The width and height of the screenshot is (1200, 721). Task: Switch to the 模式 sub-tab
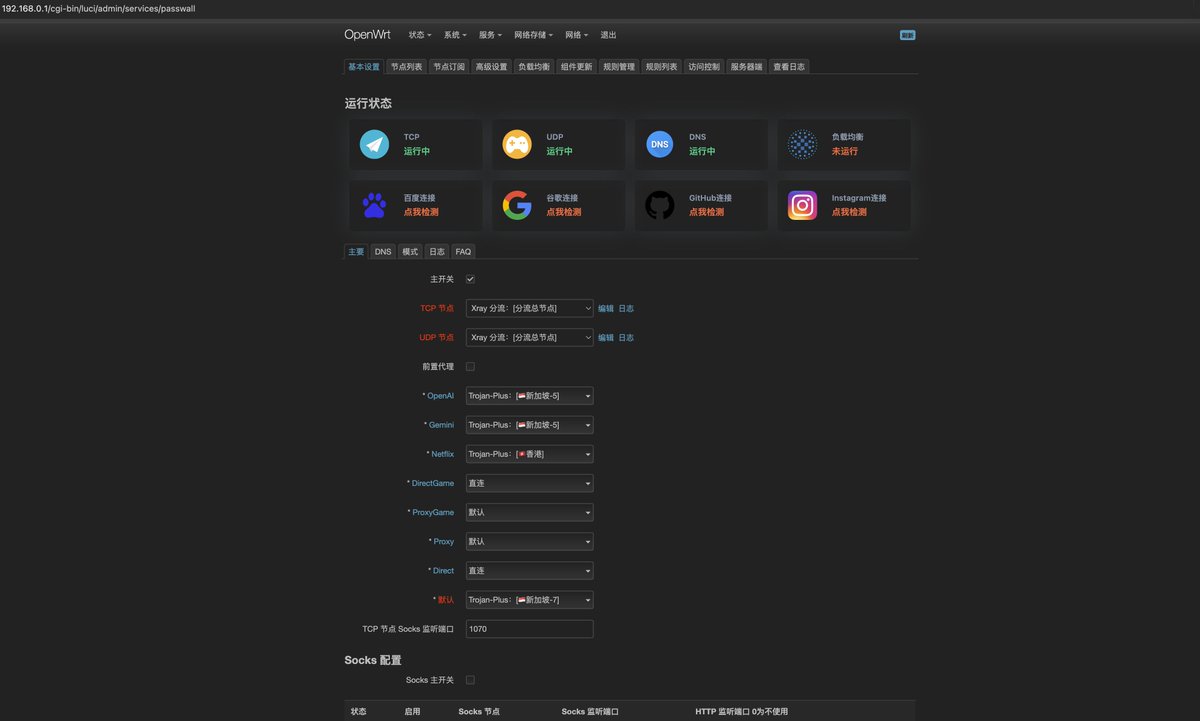(x=410, y=252)
